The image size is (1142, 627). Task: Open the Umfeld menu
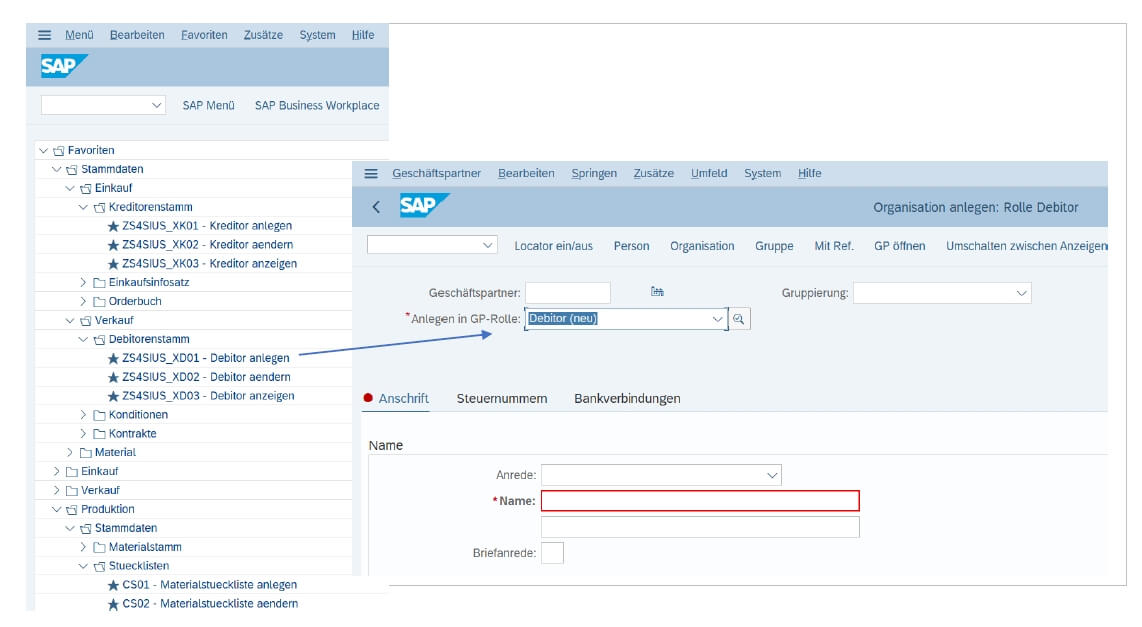pos(709,173)
